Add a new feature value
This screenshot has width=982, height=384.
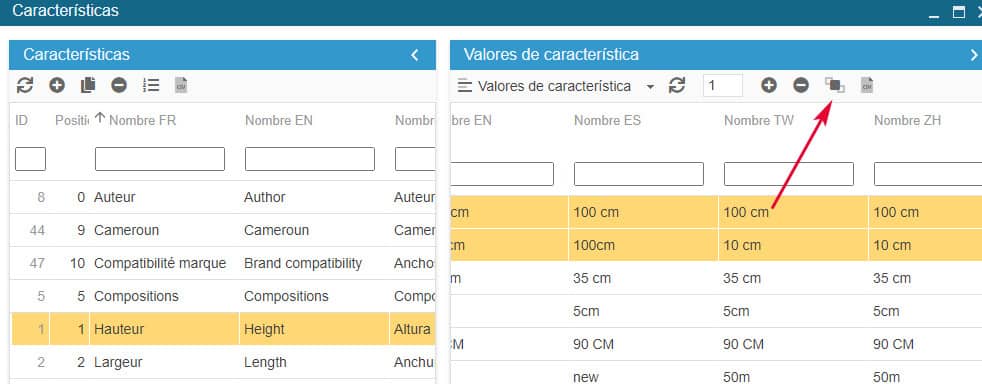[x=769, y=85]
